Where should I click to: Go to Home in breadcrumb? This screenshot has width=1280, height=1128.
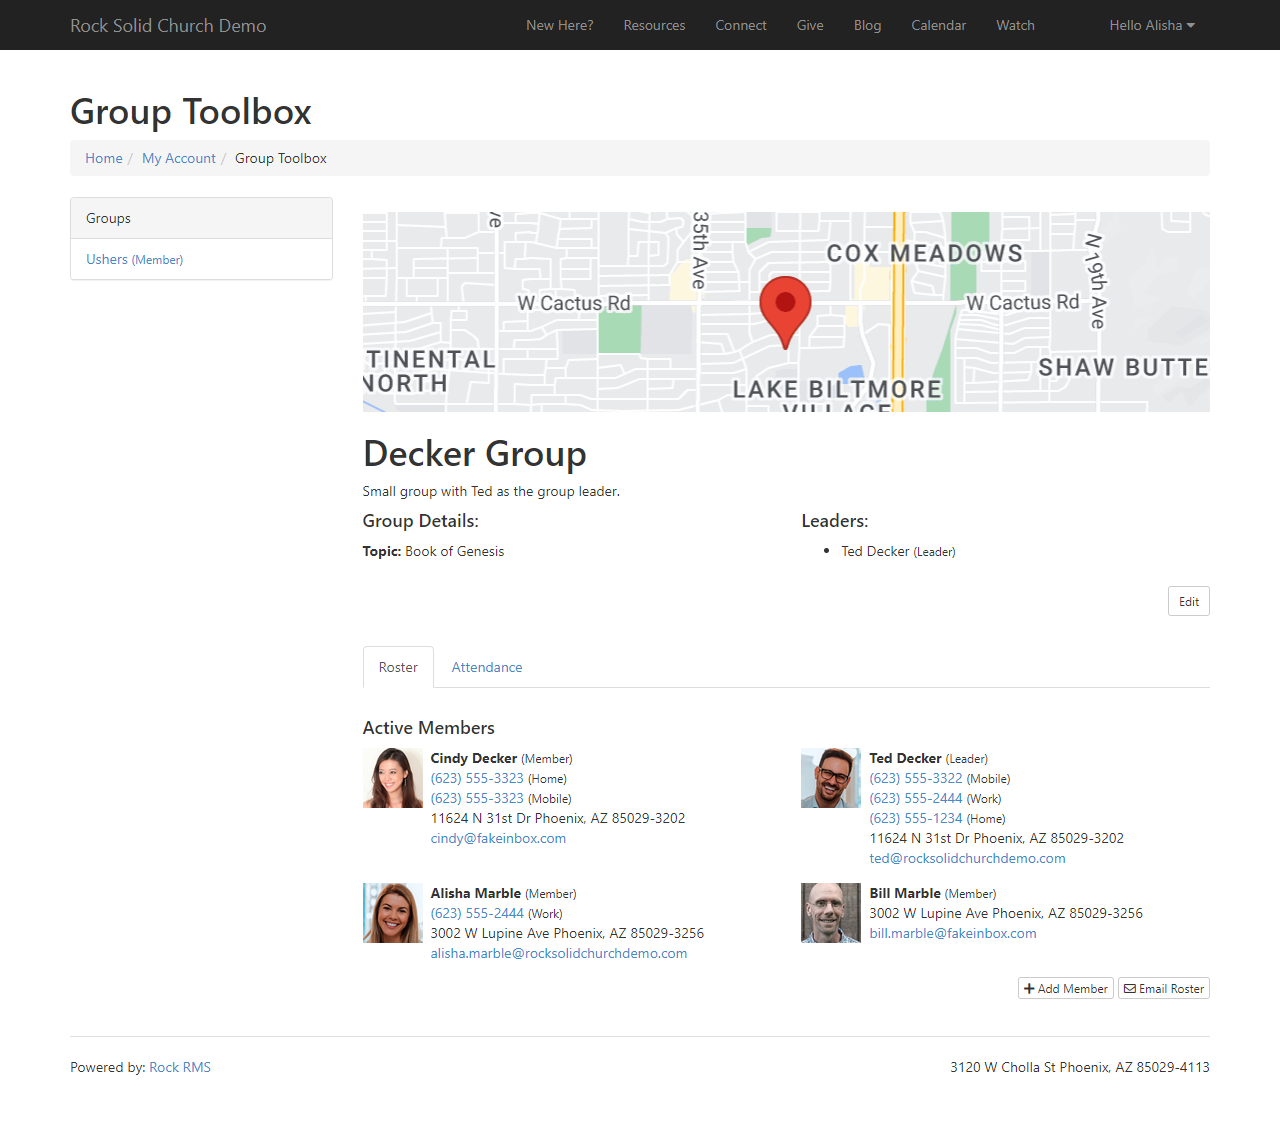click(x=104, y=158)
